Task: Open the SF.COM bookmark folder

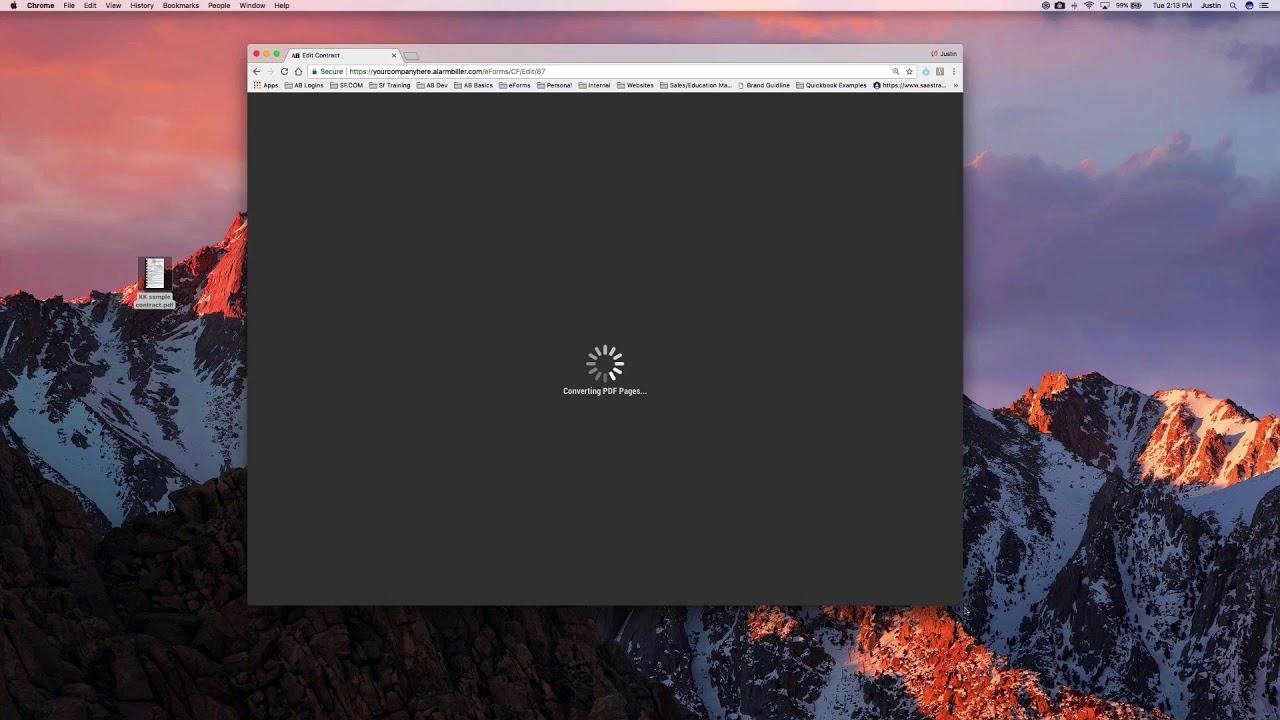Action: 346,85
